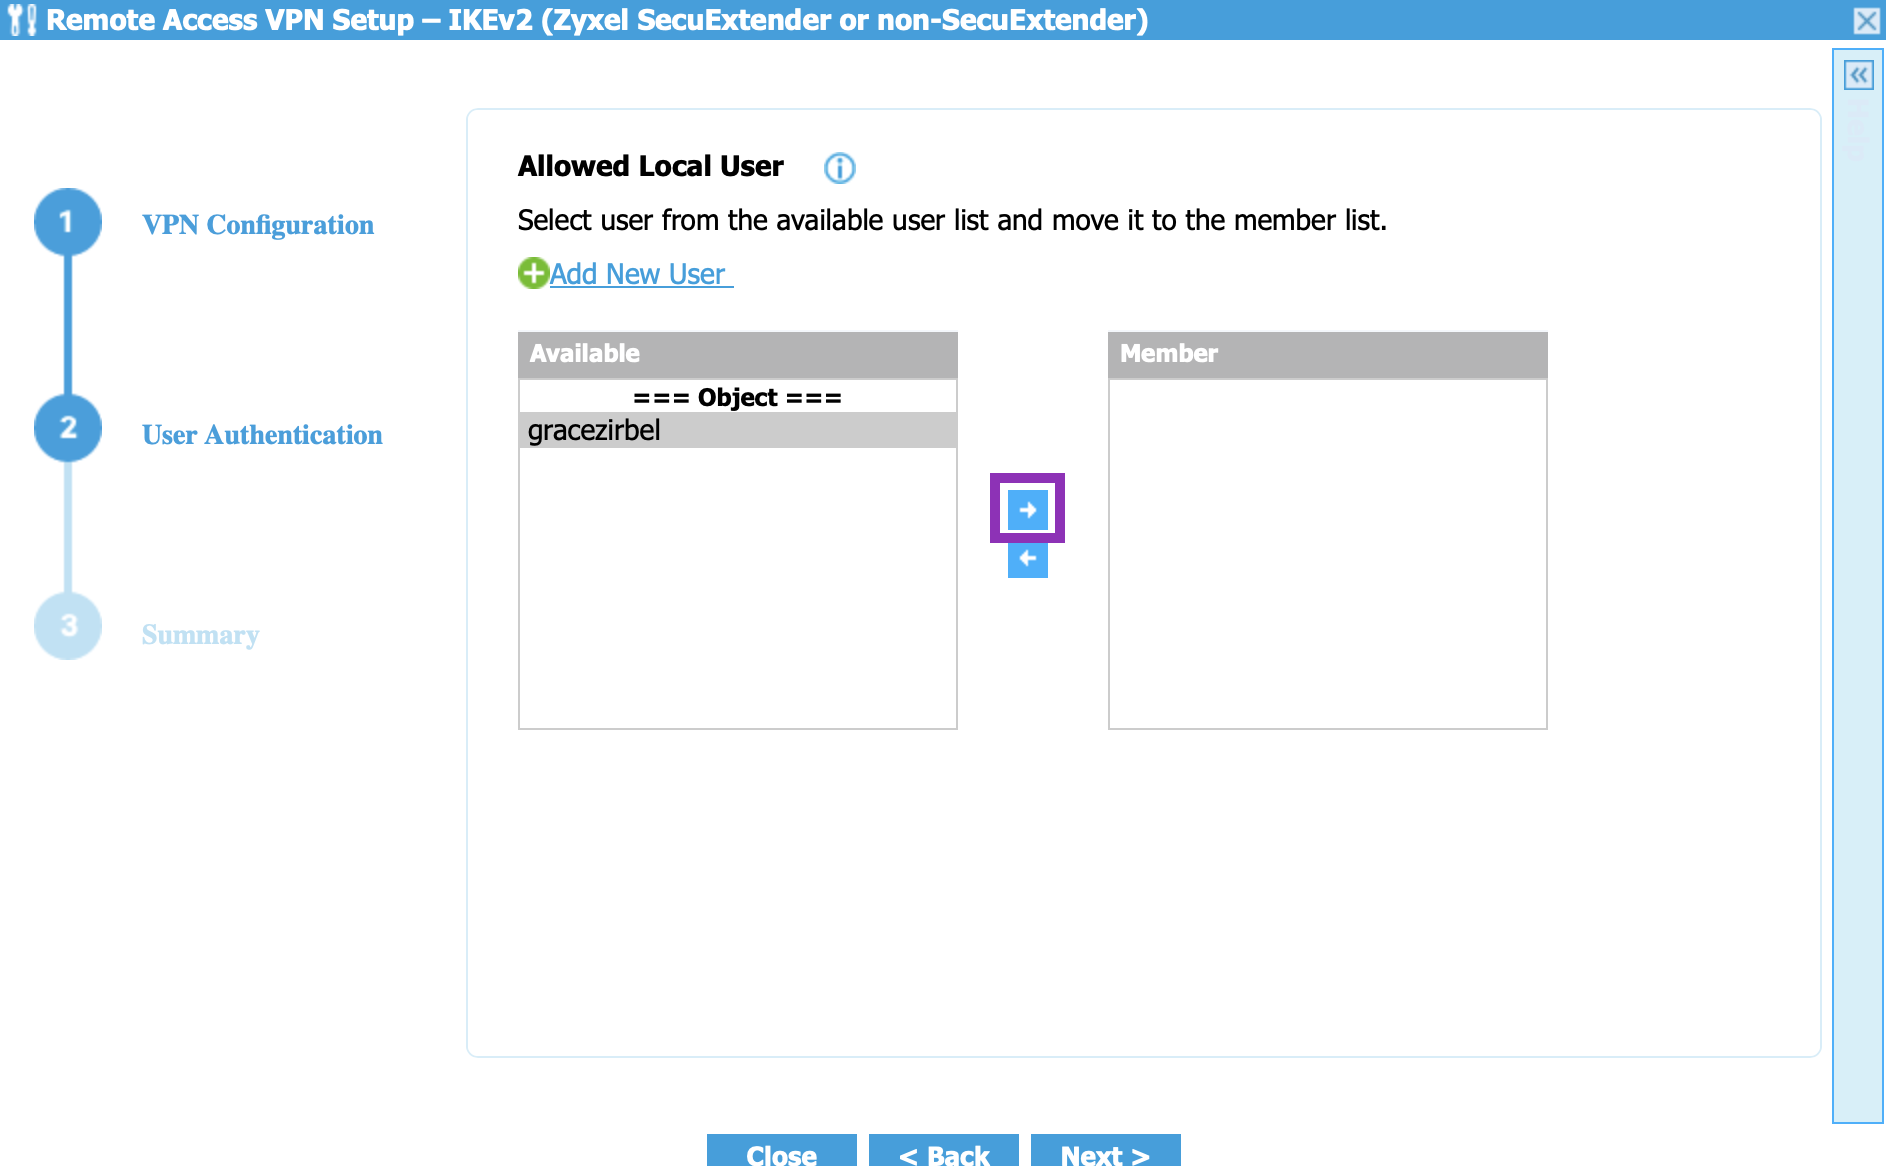Deselect the highlighted gracezirbel entry
Viewport: 1886px width, 1166px height.
[x=595, y=430]
